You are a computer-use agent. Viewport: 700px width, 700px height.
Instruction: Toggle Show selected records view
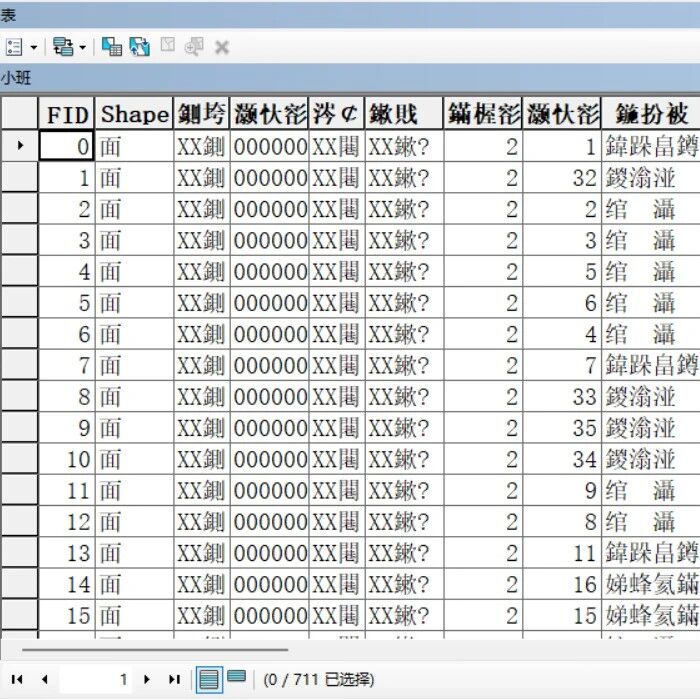coord(237,677)
